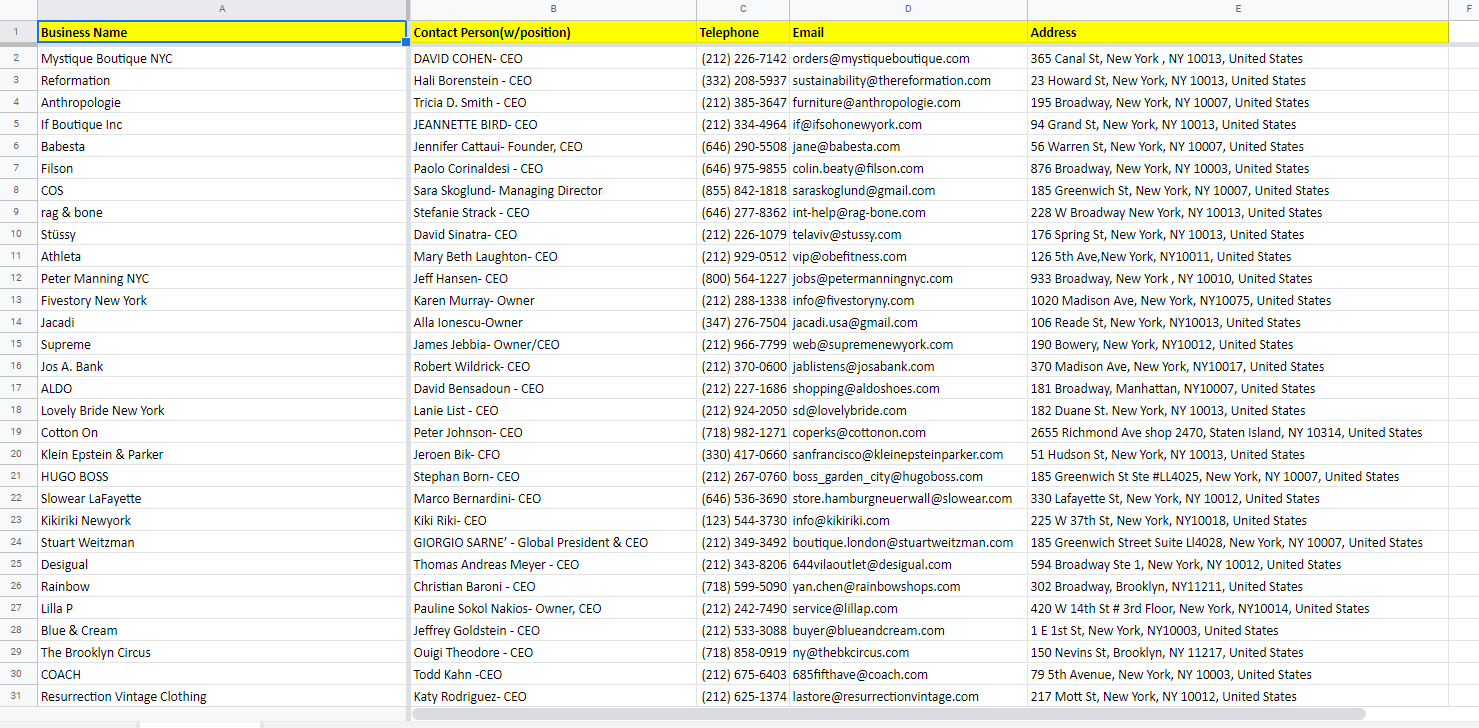Select the Athleta business cell

coord(222,256)
